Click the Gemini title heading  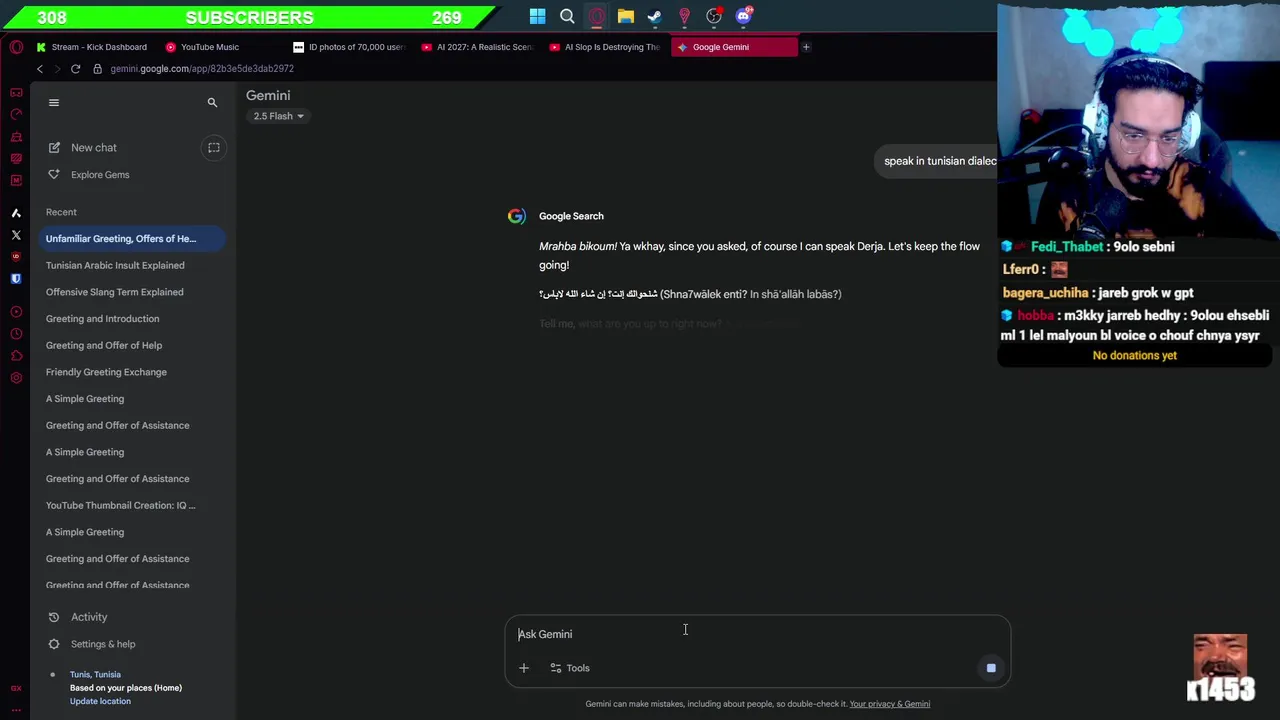268,95
